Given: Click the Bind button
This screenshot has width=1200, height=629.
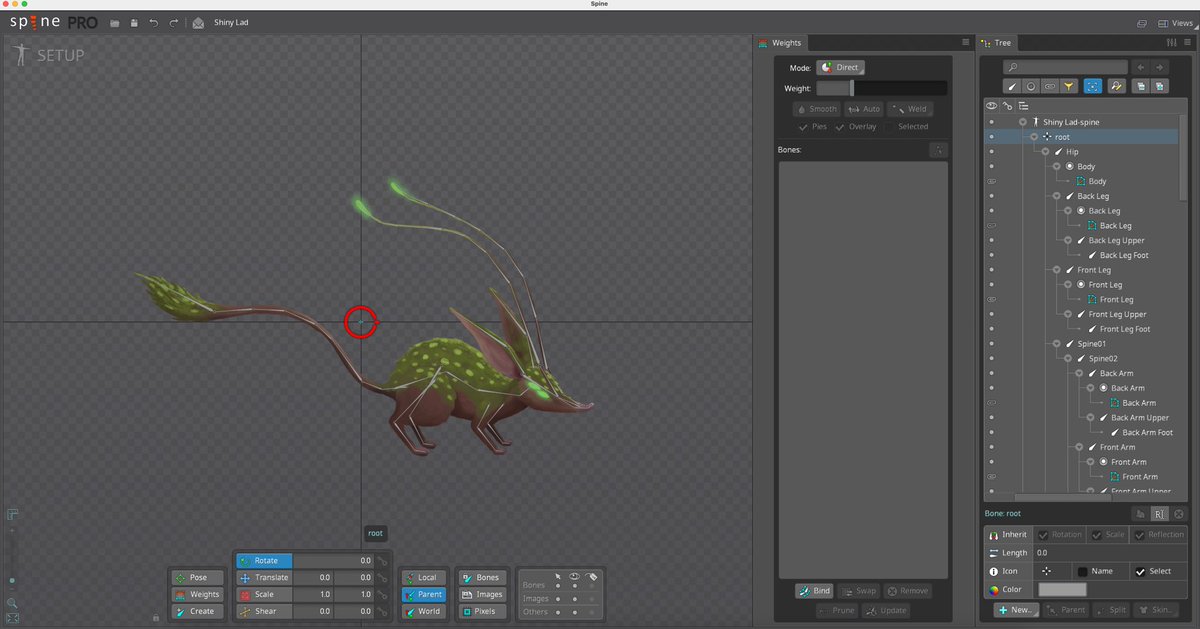Looking at the screenshot, I should click(x=814, y=590).
